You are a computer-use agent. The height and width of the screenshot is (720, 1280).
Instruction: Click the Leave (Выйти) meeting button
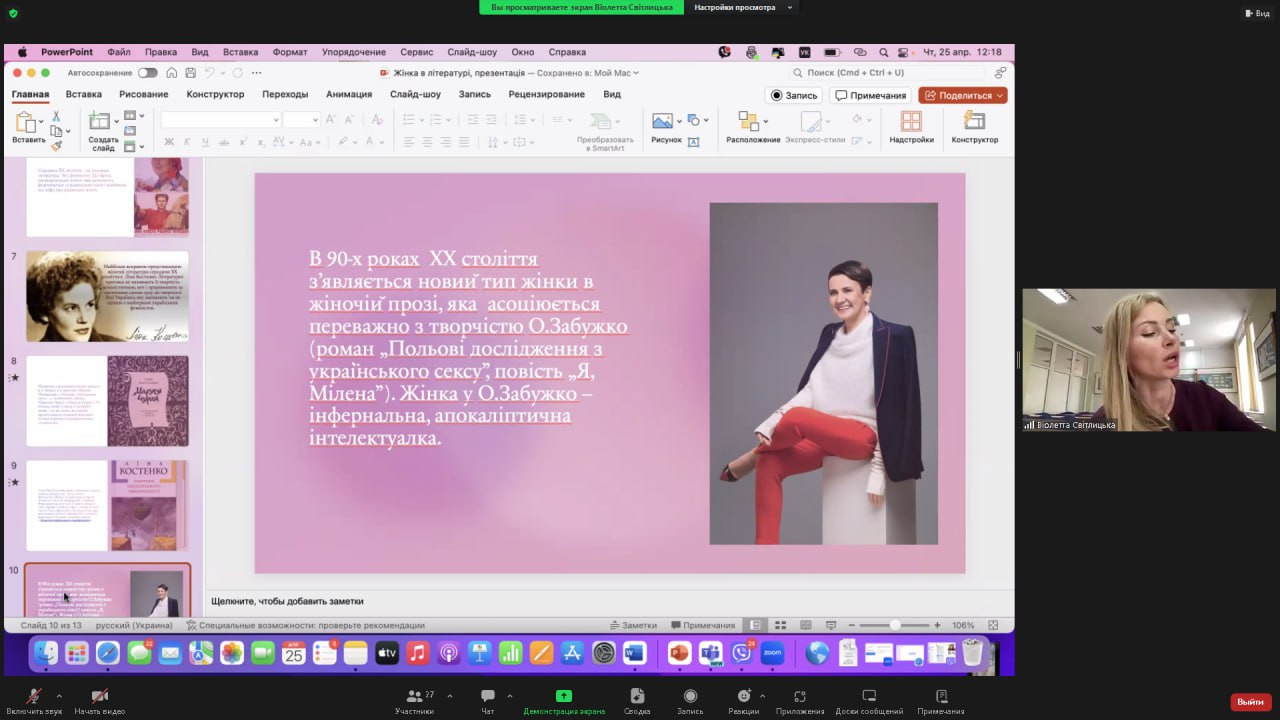click(1250, 702)
